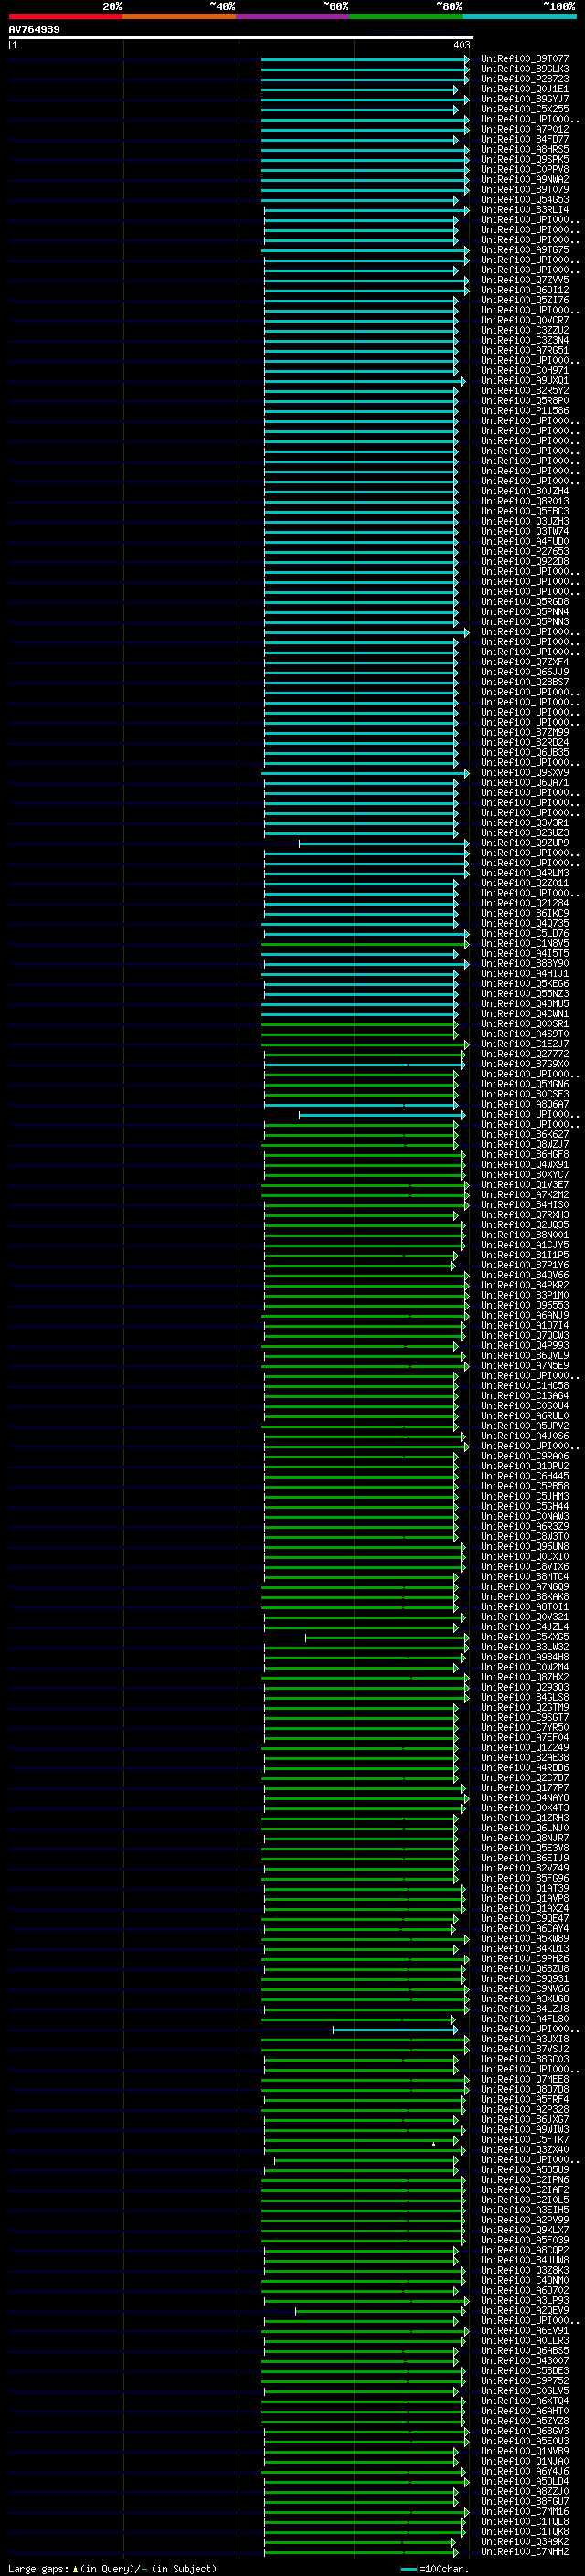
Task: Select hit label UniRef100_B4FD77
Action: pos(525,139)
